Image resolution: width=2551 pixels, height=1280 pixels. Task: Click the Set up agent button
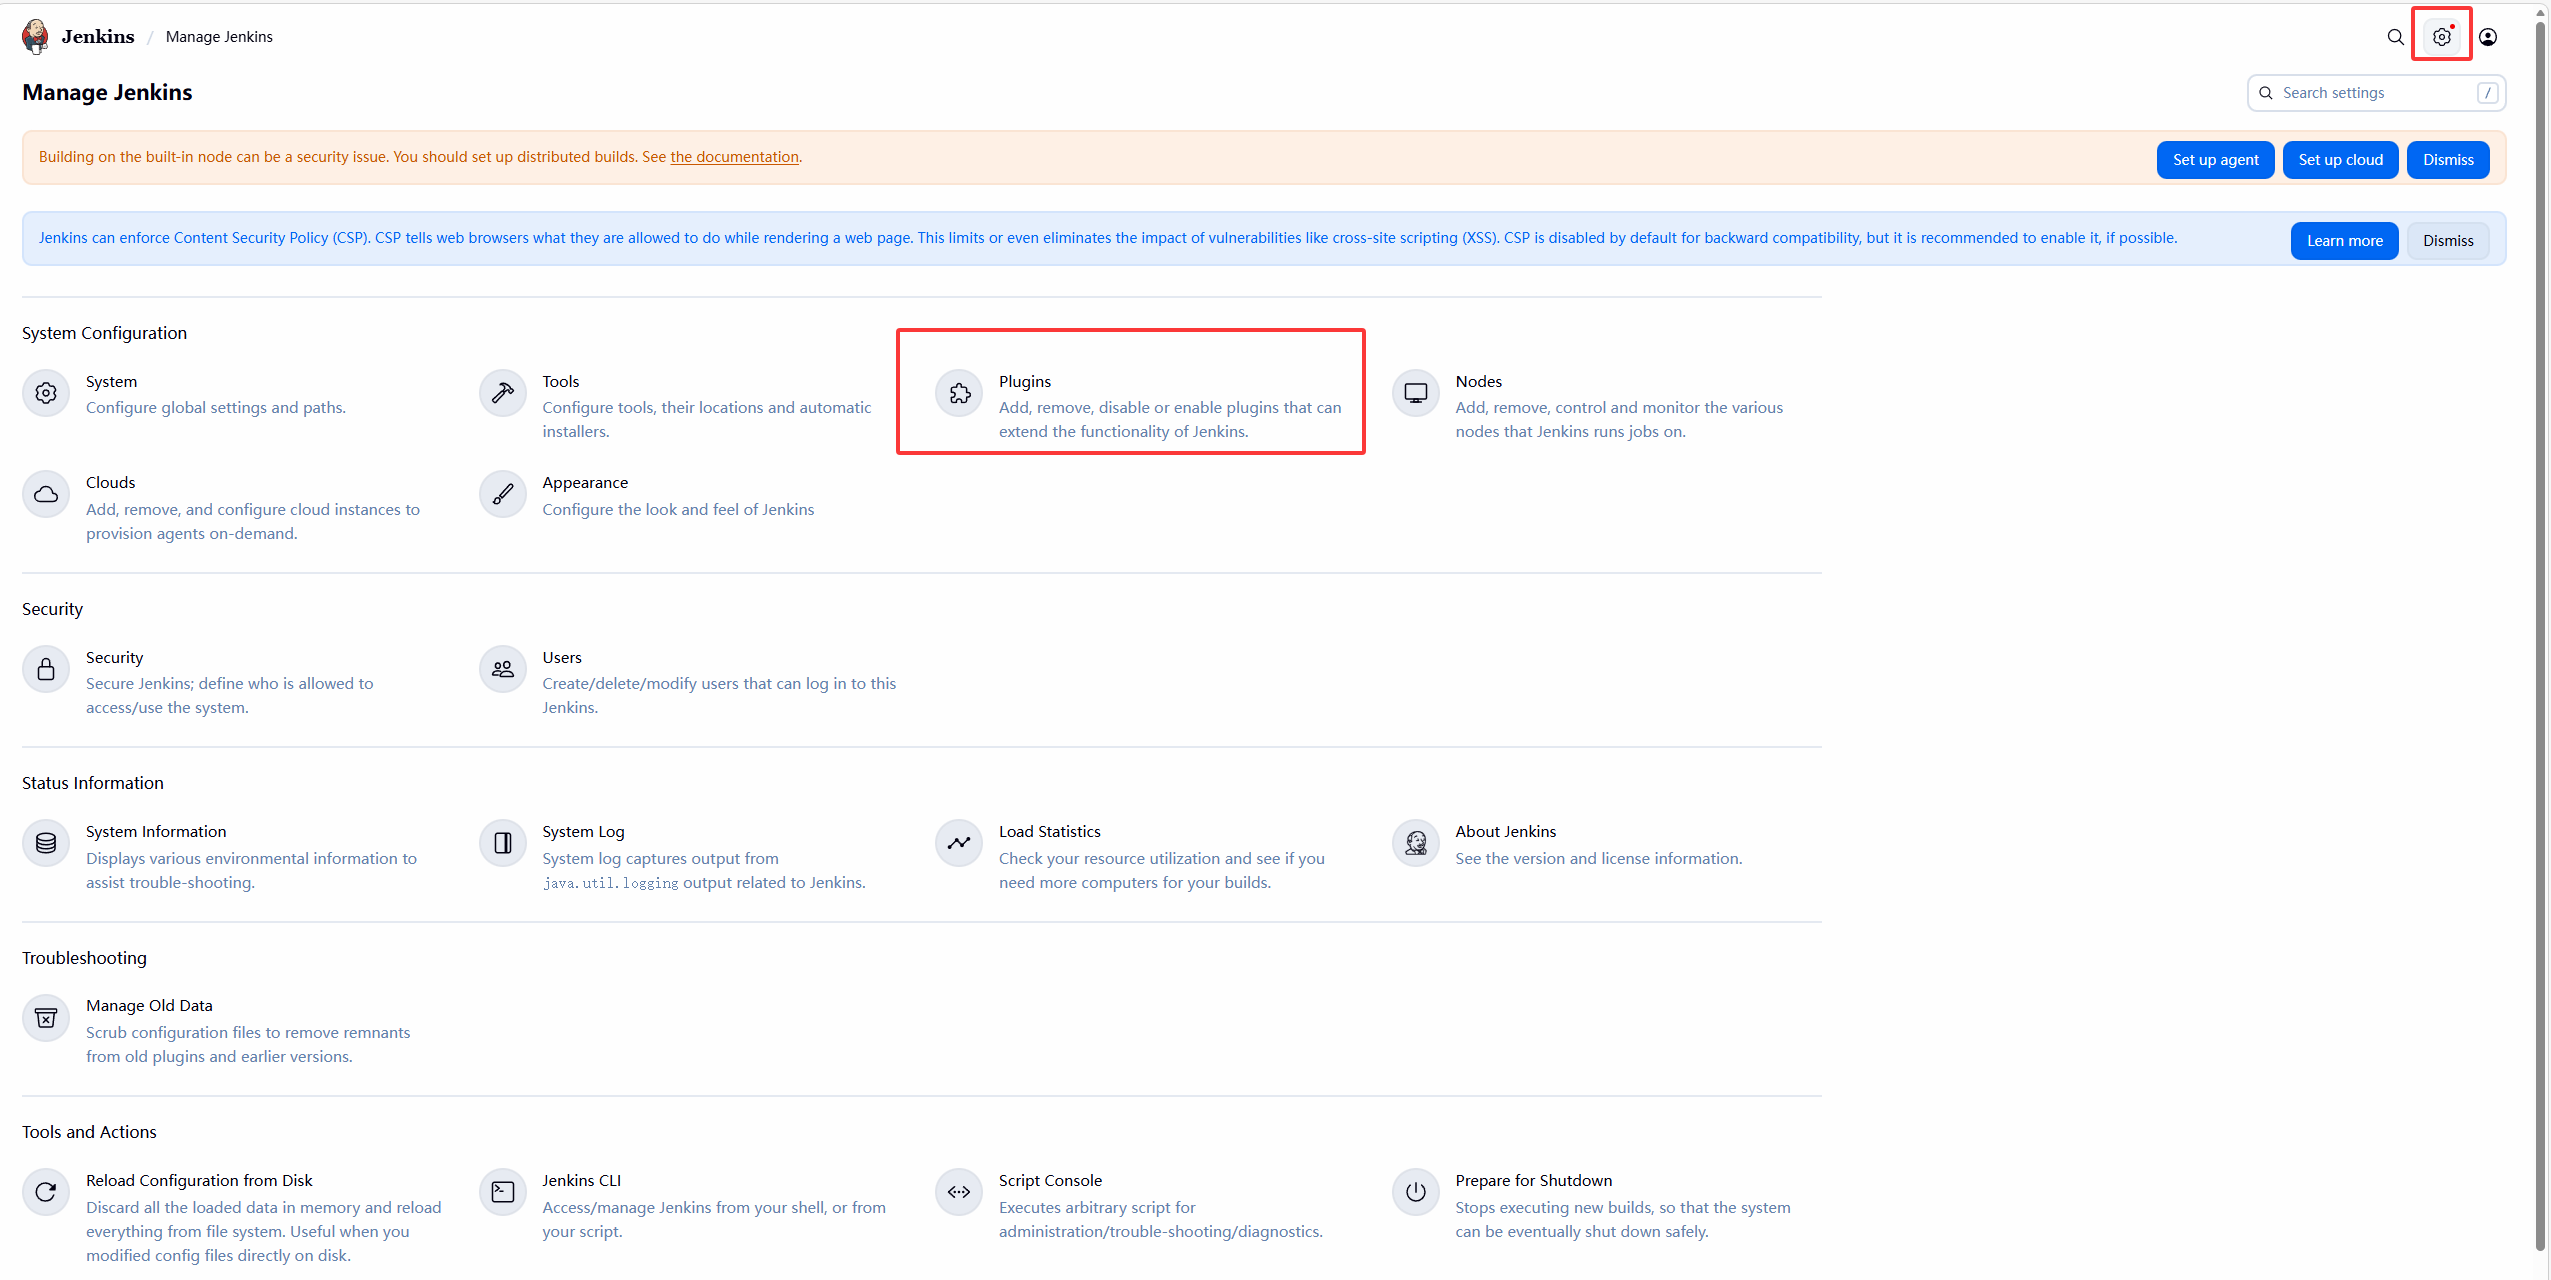tap(2215, 160)
